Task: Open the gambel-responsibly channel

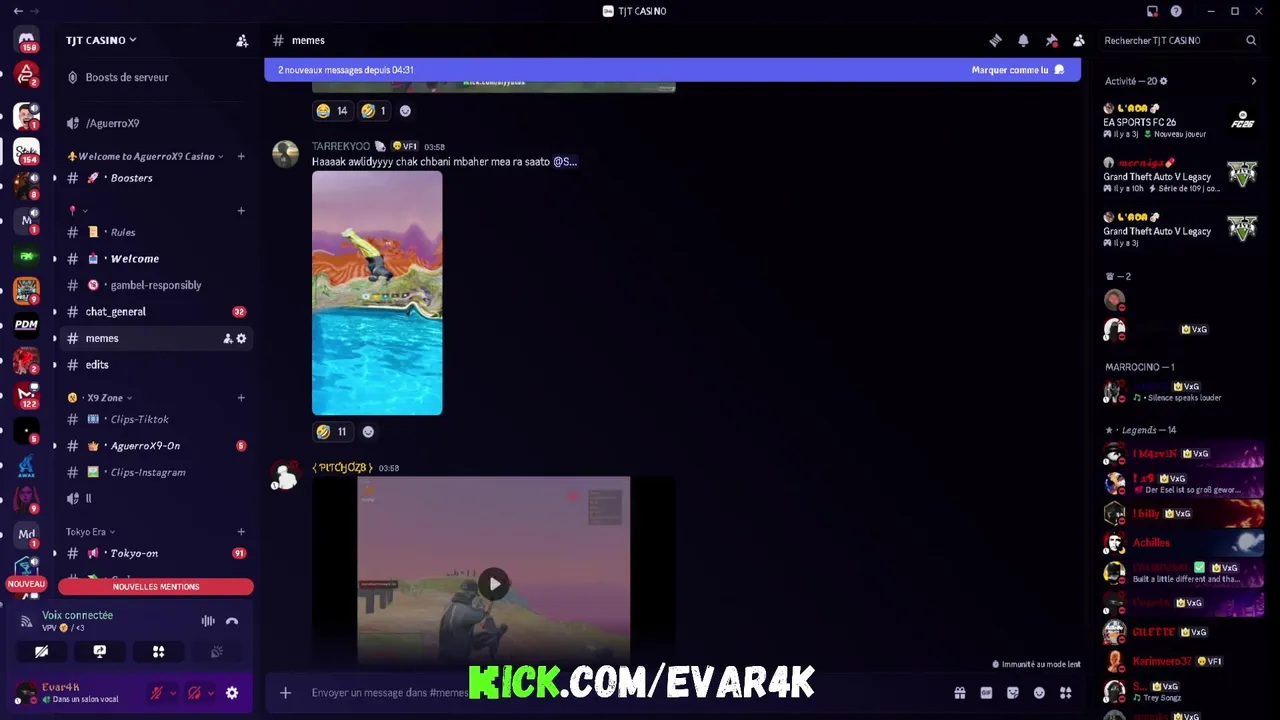Action: (155, 285)
